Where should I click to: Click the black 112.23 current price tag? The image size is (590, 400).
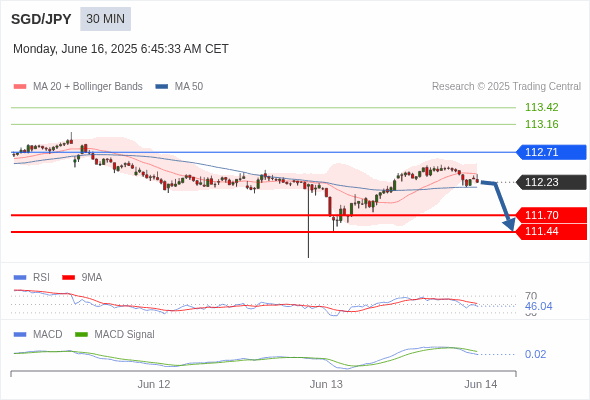coord(551,182)
